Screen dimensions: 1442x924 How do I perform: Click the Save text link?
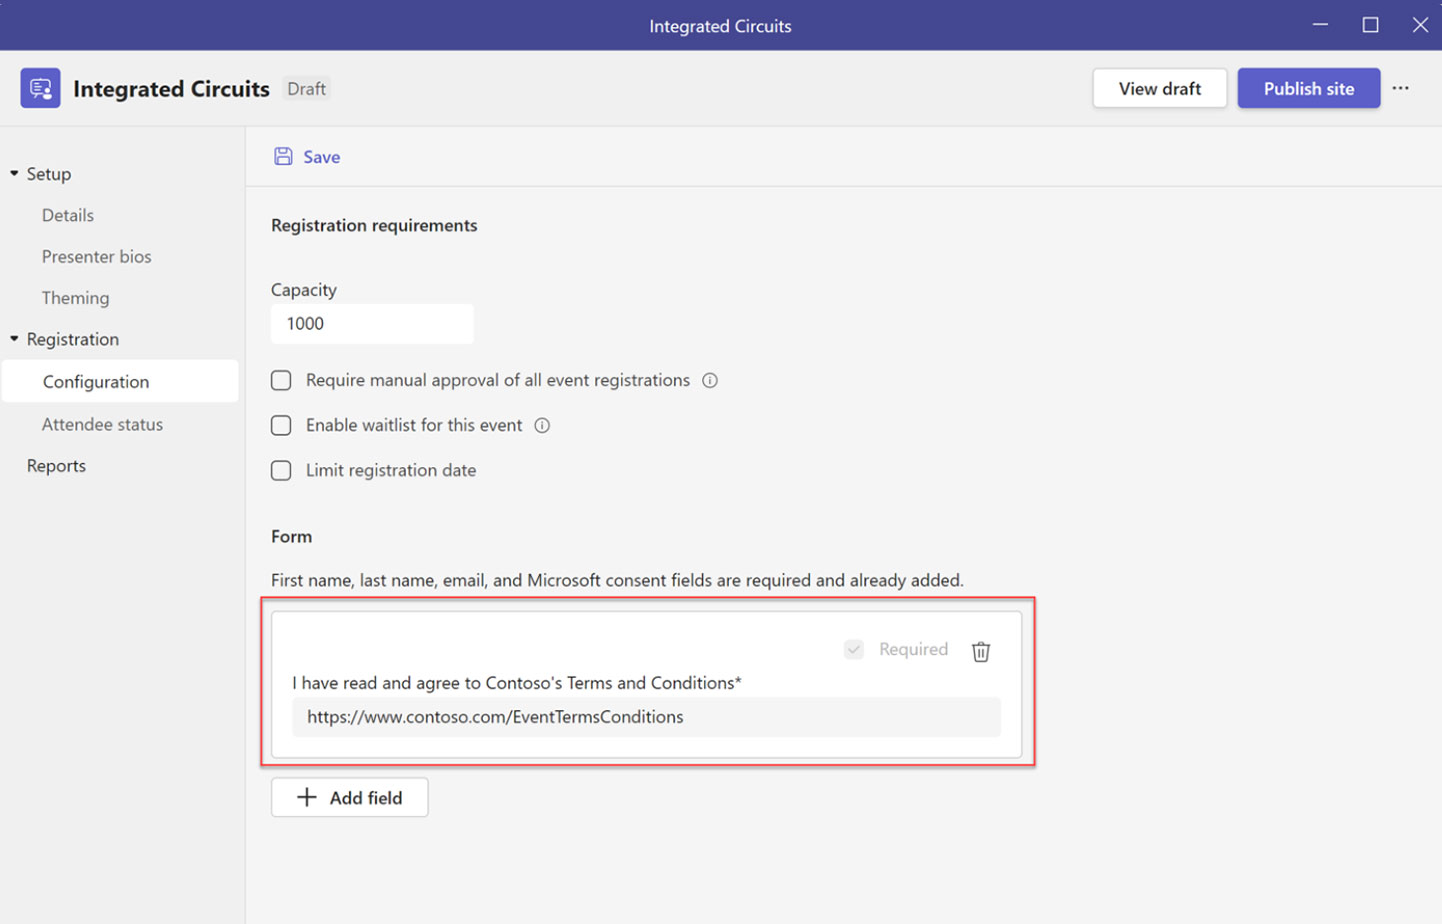point(321,157)
